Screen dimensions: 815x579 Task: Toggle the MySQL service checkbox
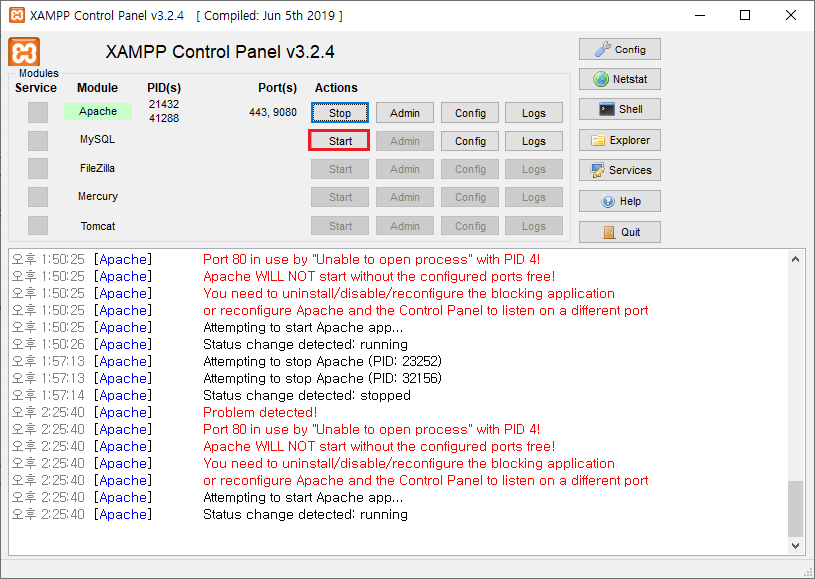click(x=38, y=140)
